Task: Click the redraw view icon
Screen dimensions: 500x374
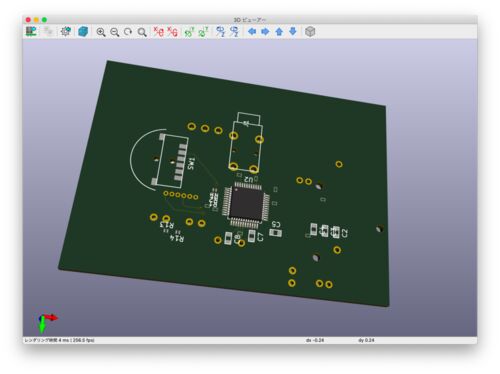Action: click(128, 32)
